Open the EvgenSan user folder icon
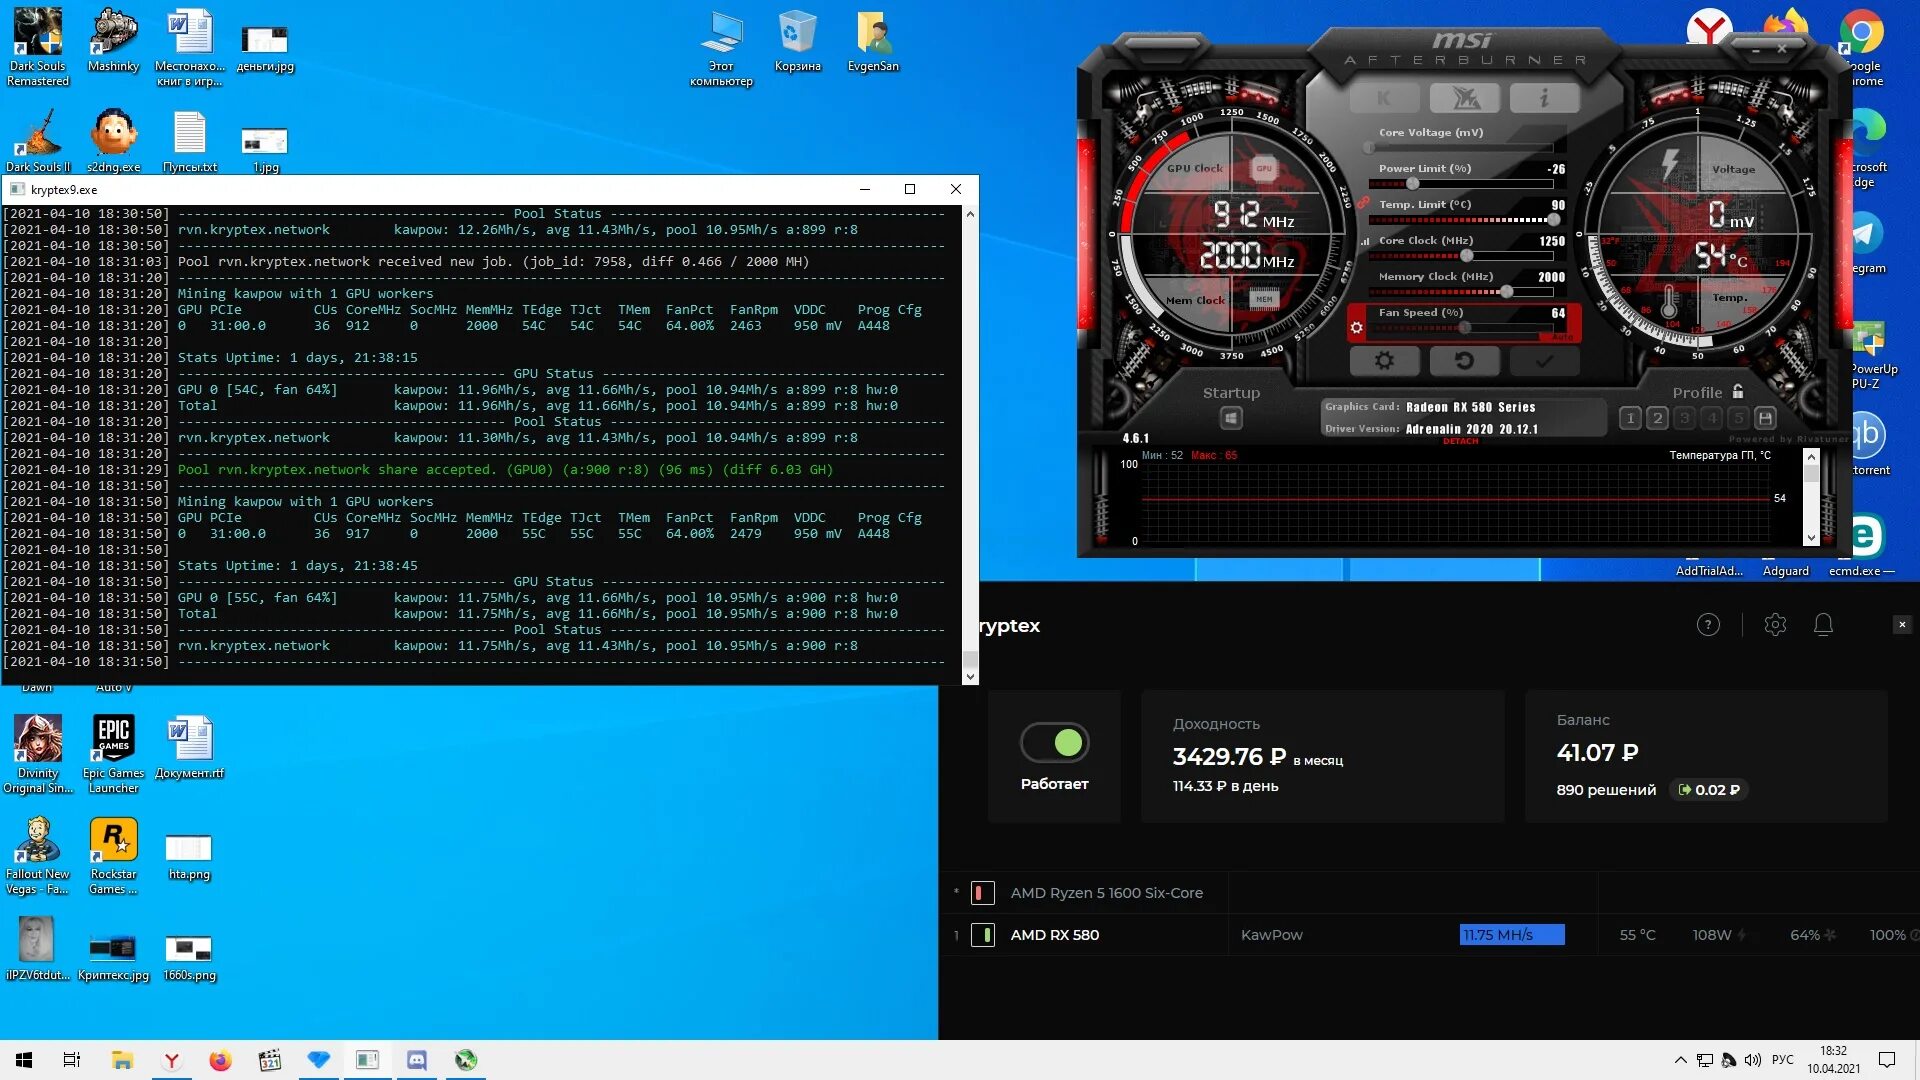The image size is (1920, 1080). pos(873,40)
